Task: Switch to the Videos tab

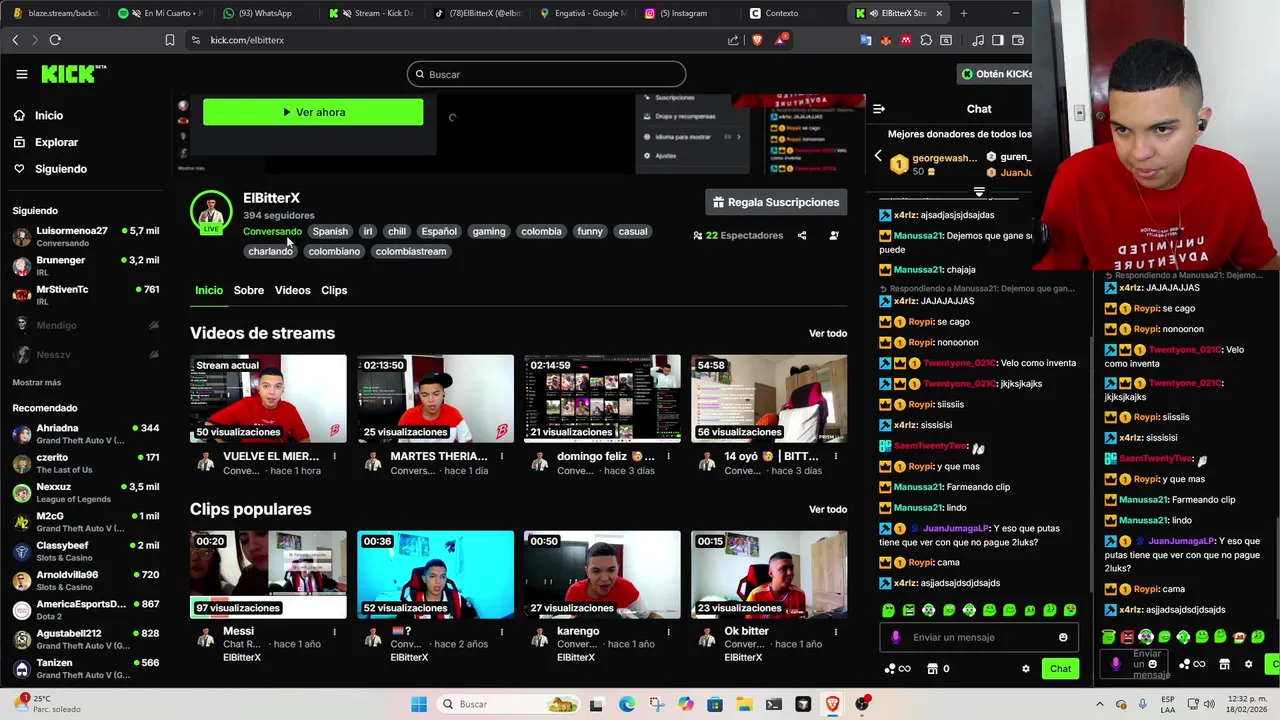Action: pos(293,290)
